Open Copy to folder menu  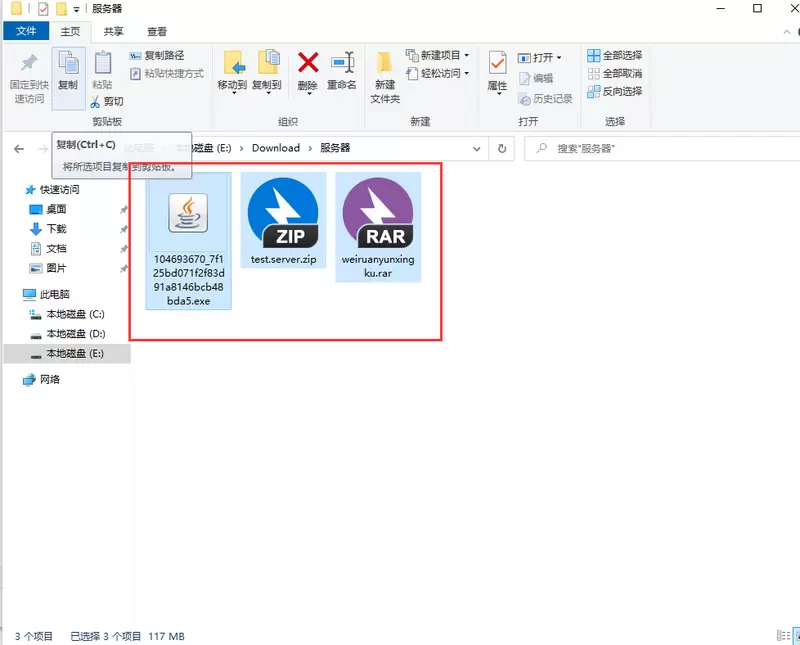point(267,72)
